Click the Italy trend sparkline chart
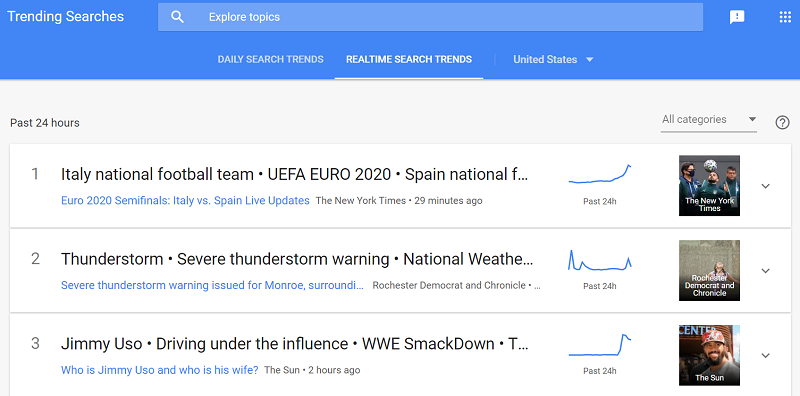The width and height of the screenshot is (800, 396). coord(600,174)
